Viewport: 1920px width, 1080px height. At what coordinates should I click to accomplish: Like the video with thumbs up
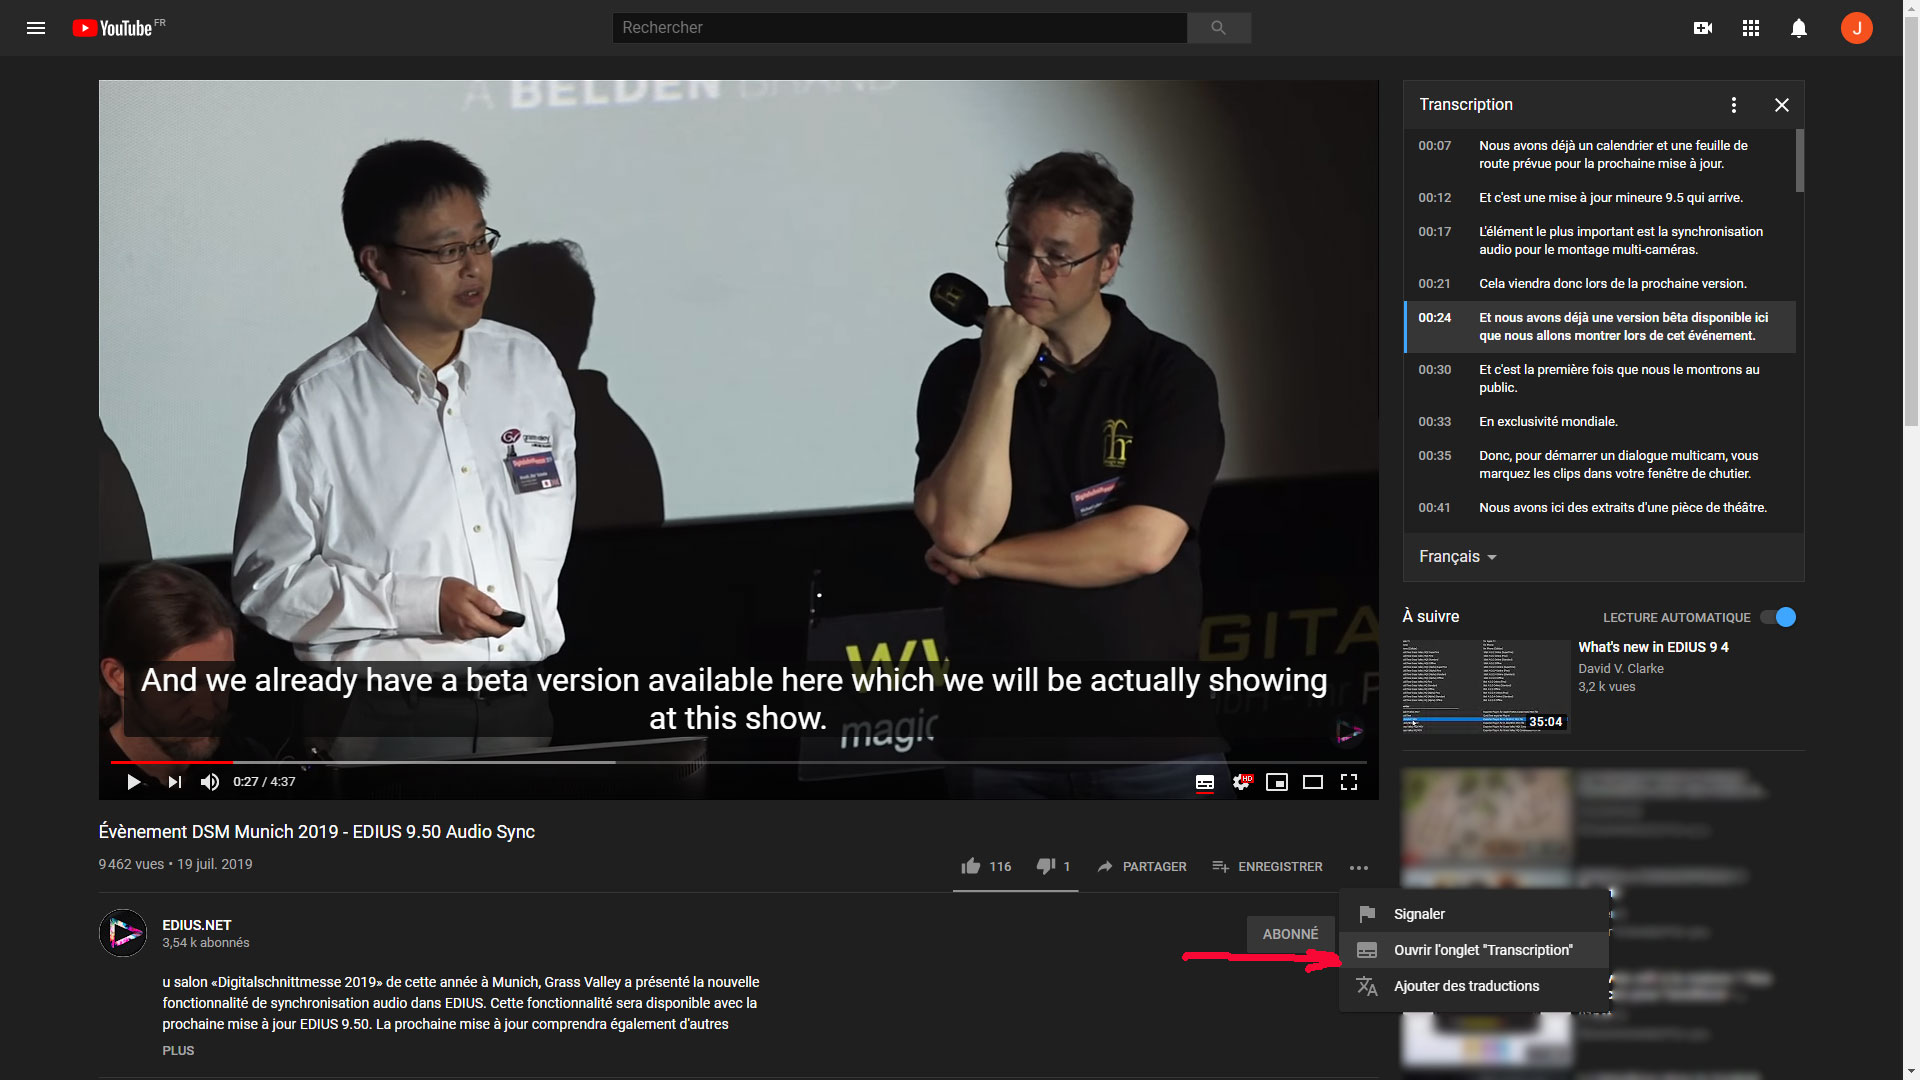pos(985,866)
